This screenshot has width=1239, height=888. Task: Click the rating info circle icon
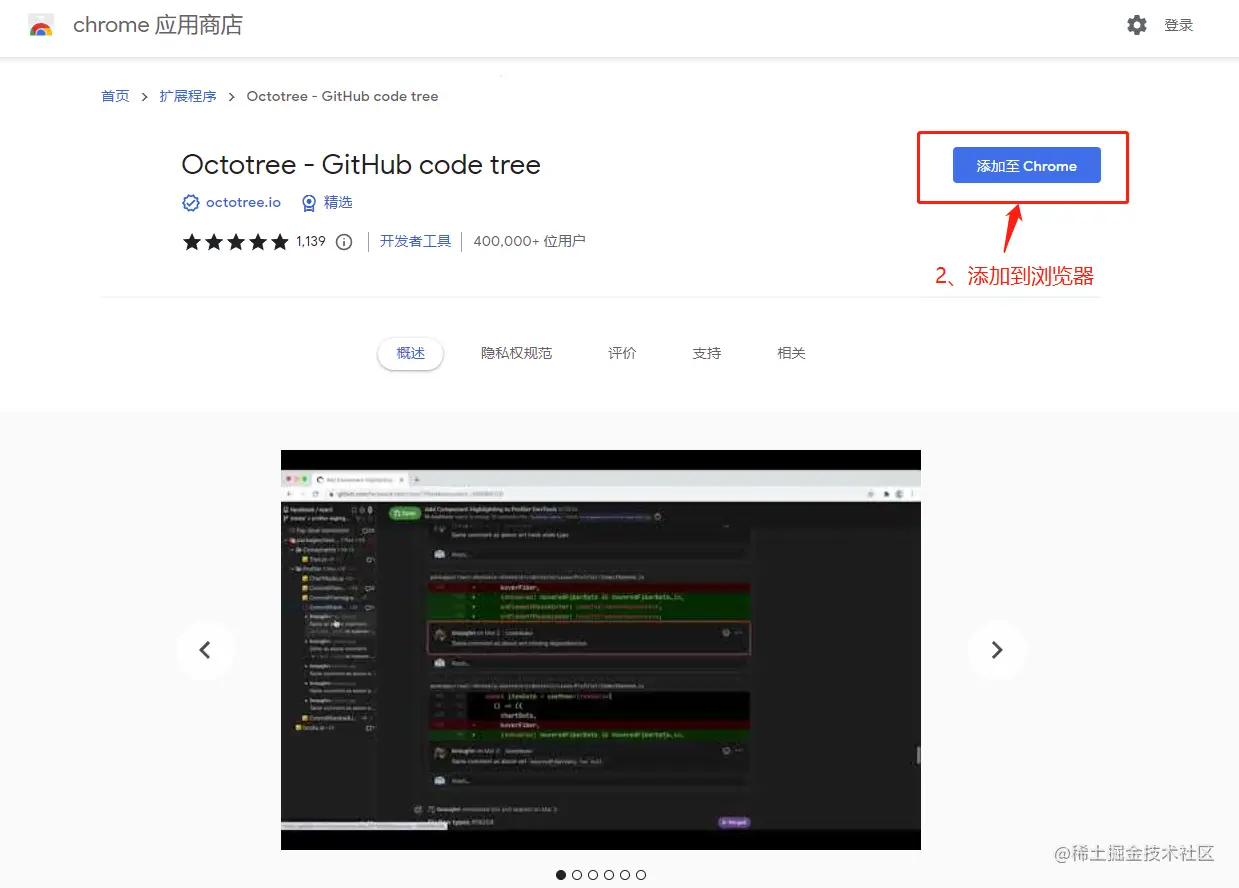click(344, 242)
